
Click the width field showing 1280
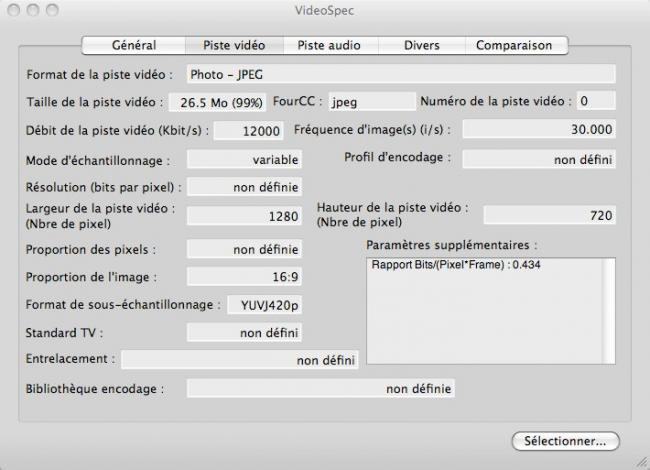(244, 215)
